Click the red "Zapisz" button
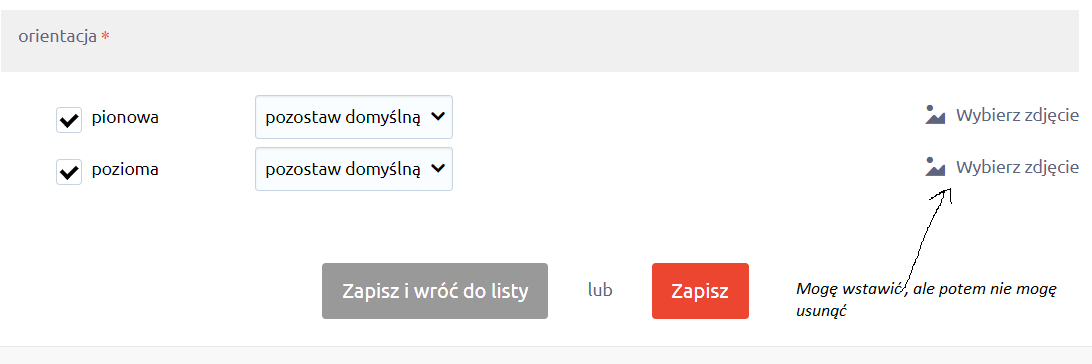The height and width of the screenshot is (364, 1092). point(700,291)
